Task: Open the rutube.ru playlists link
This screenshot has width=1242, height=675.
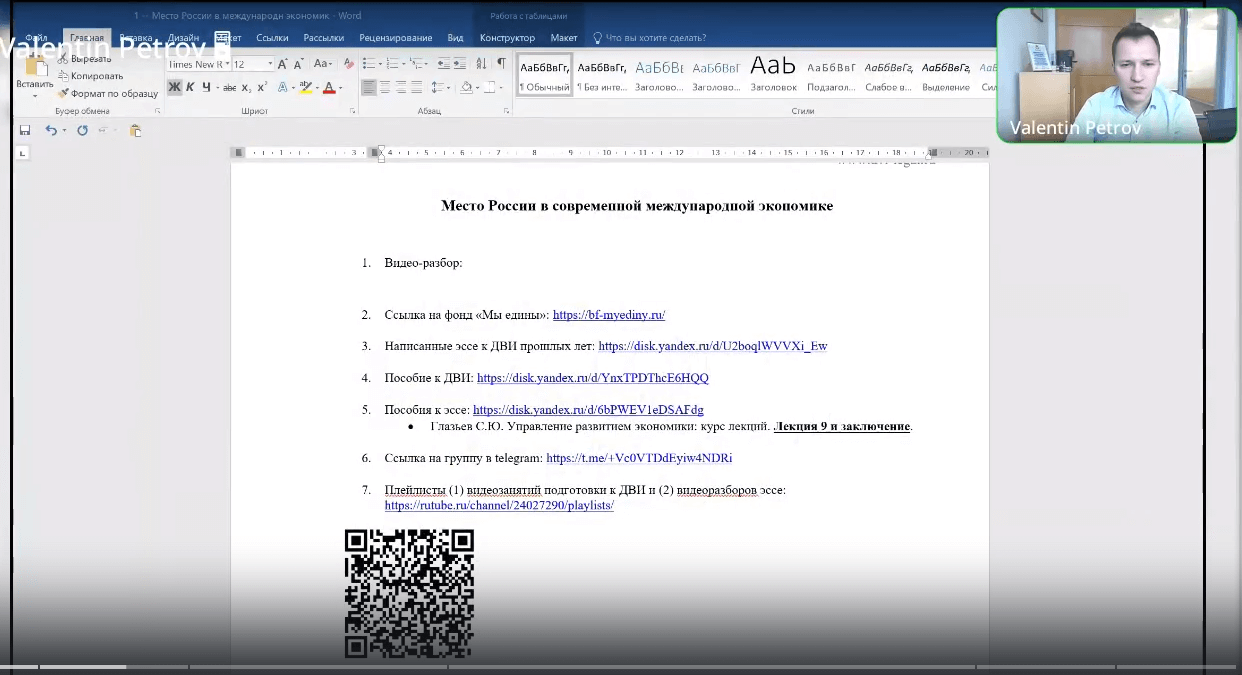Action: click(x=499, y=505)
